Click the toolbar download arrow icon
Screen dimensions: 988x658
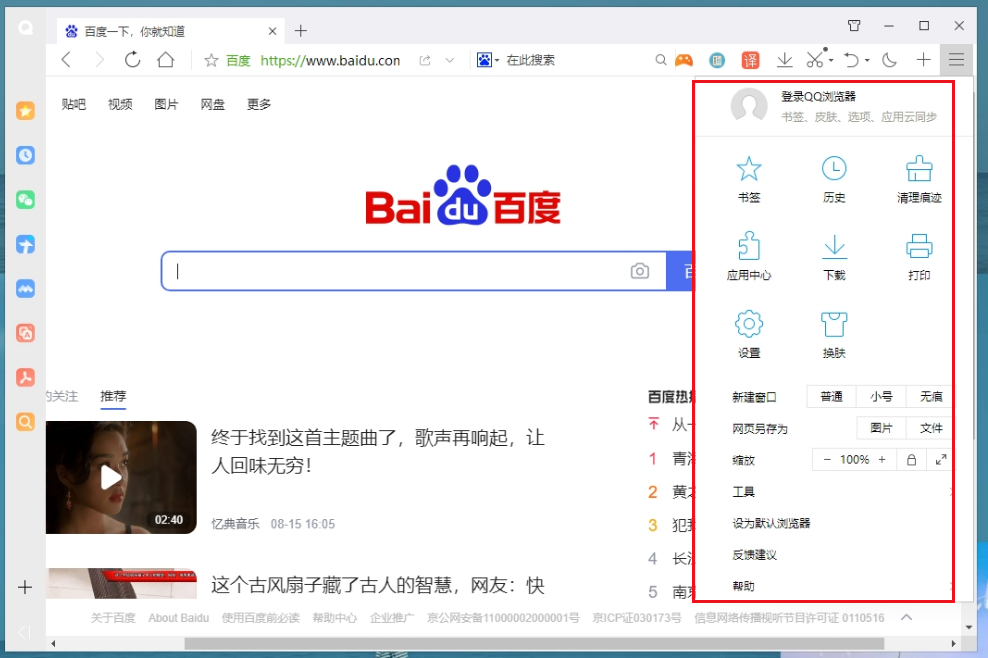click(784, 60)
